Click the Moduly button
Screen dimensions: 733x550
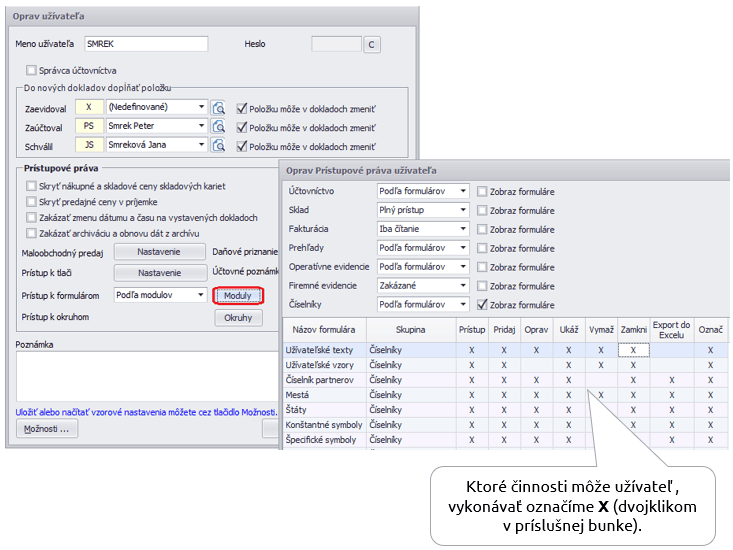coord(238,296)
